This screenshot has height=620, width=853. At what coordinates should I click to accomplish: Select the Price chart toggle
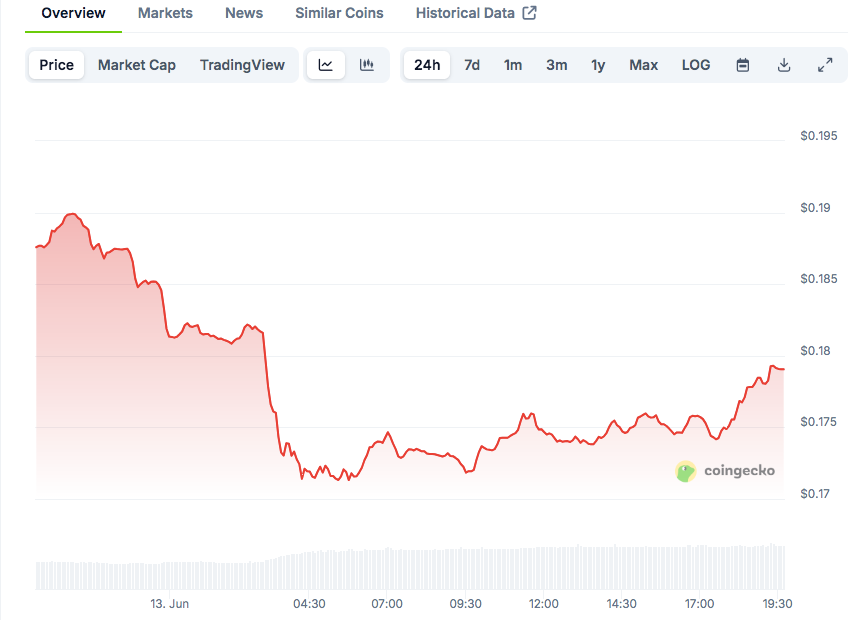pyautogui.click(x=57, y=65)
